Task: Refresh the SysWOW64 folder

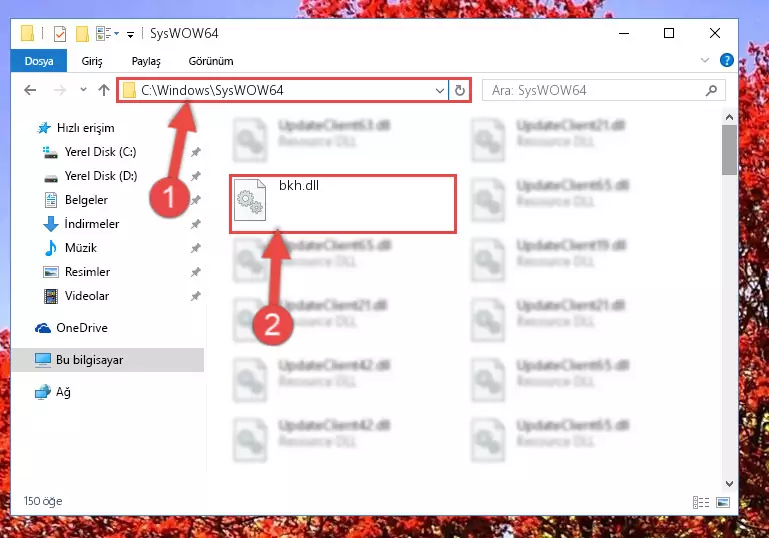Action: tap(460, 90)
